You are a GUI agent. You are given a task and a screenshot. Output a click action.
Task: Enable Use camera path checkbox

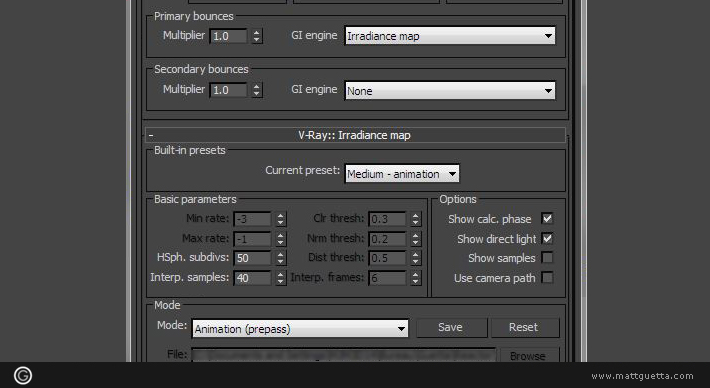547,277
